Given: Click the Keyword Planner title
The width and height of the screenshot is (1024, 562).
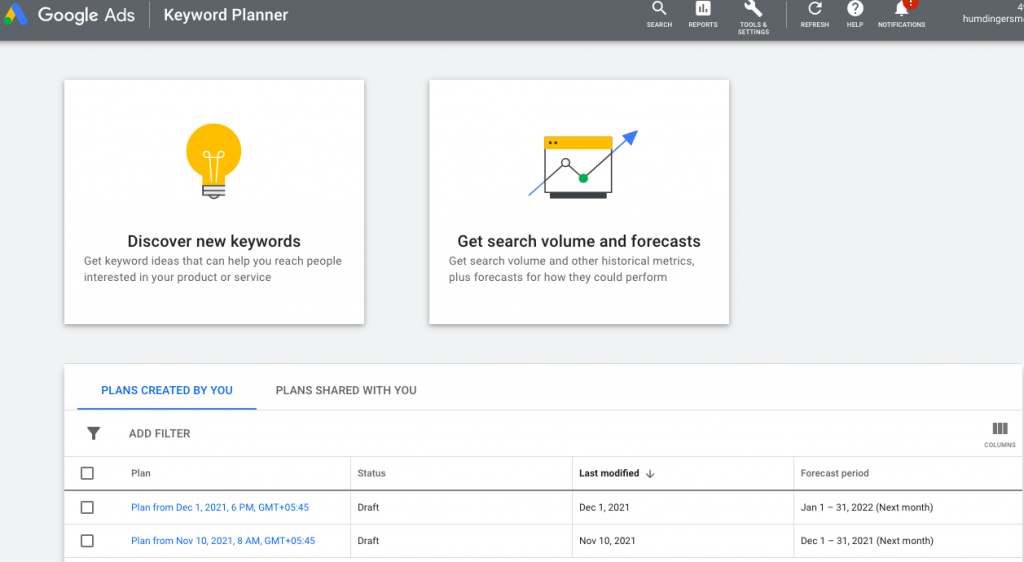Looking at the screenshot, I should (x=225, y=15).
